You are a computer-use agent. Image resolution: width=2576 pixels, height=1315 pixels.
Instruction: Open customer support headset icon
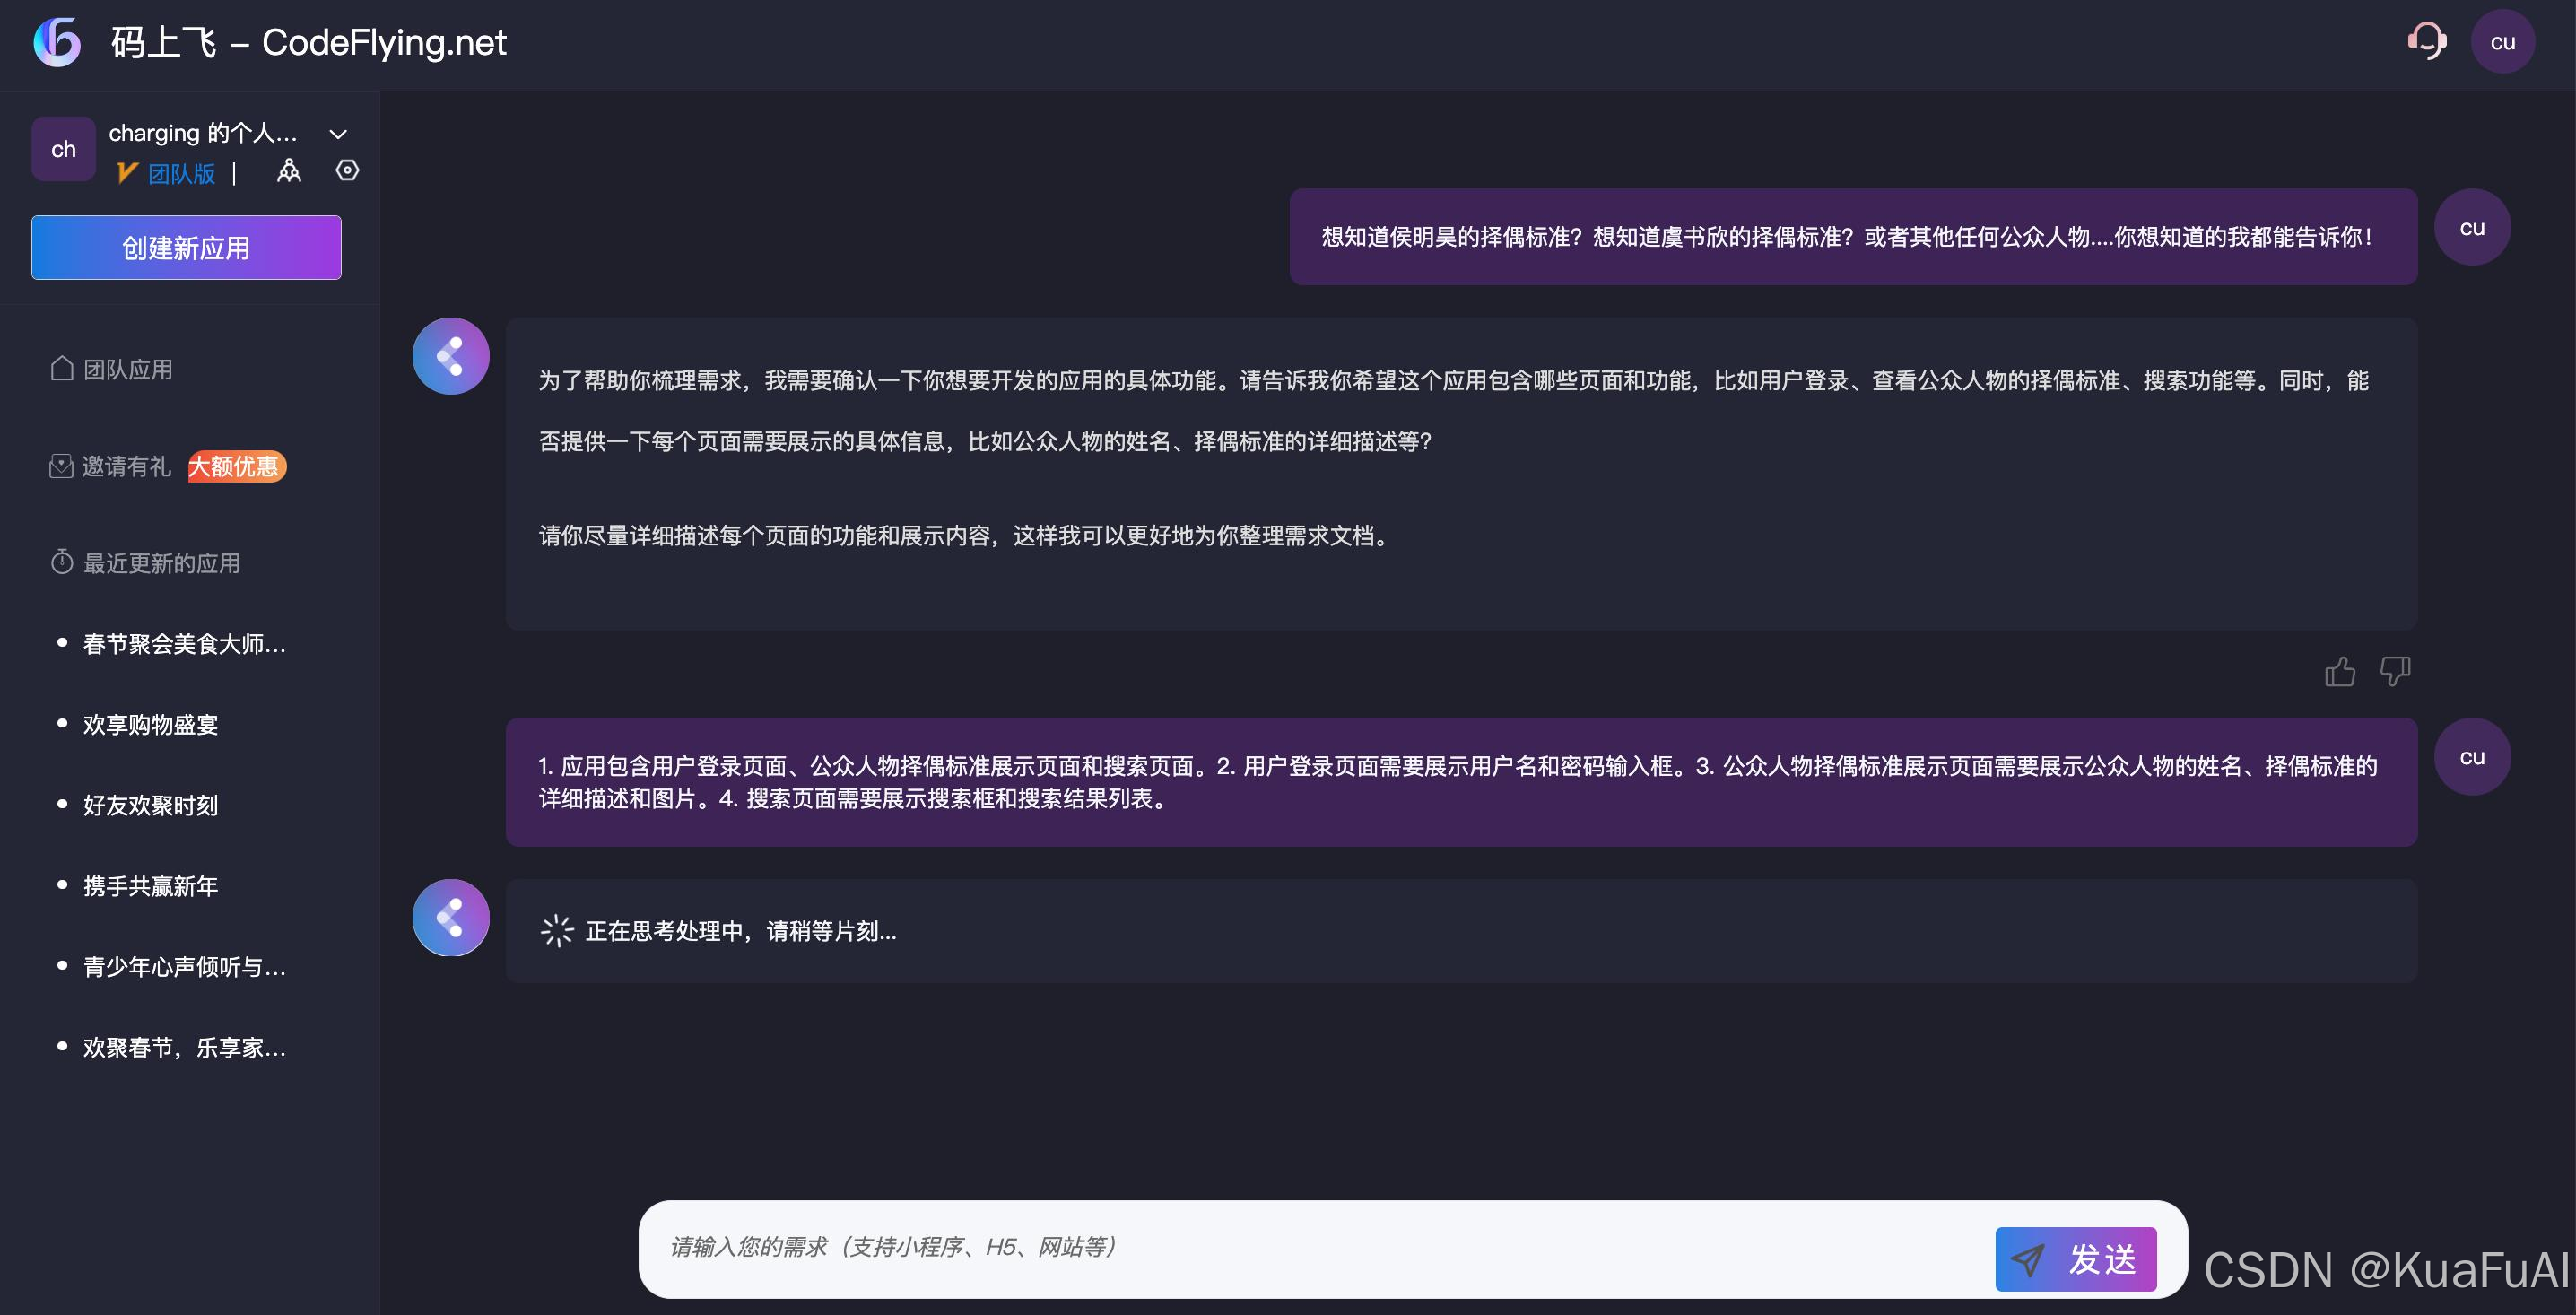[2427, 42]
